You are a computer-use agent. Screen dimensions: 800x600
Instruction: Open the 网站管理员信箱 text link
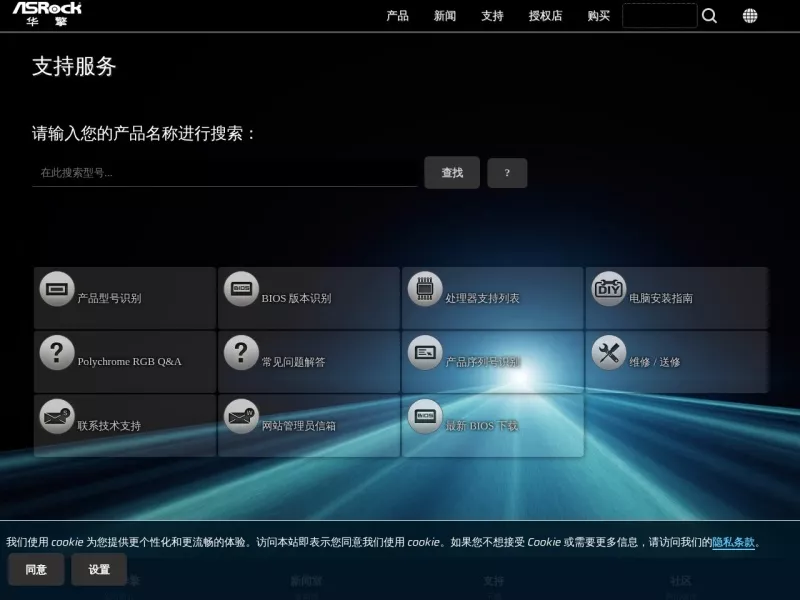pyautogui.click(x=298, y=426)
